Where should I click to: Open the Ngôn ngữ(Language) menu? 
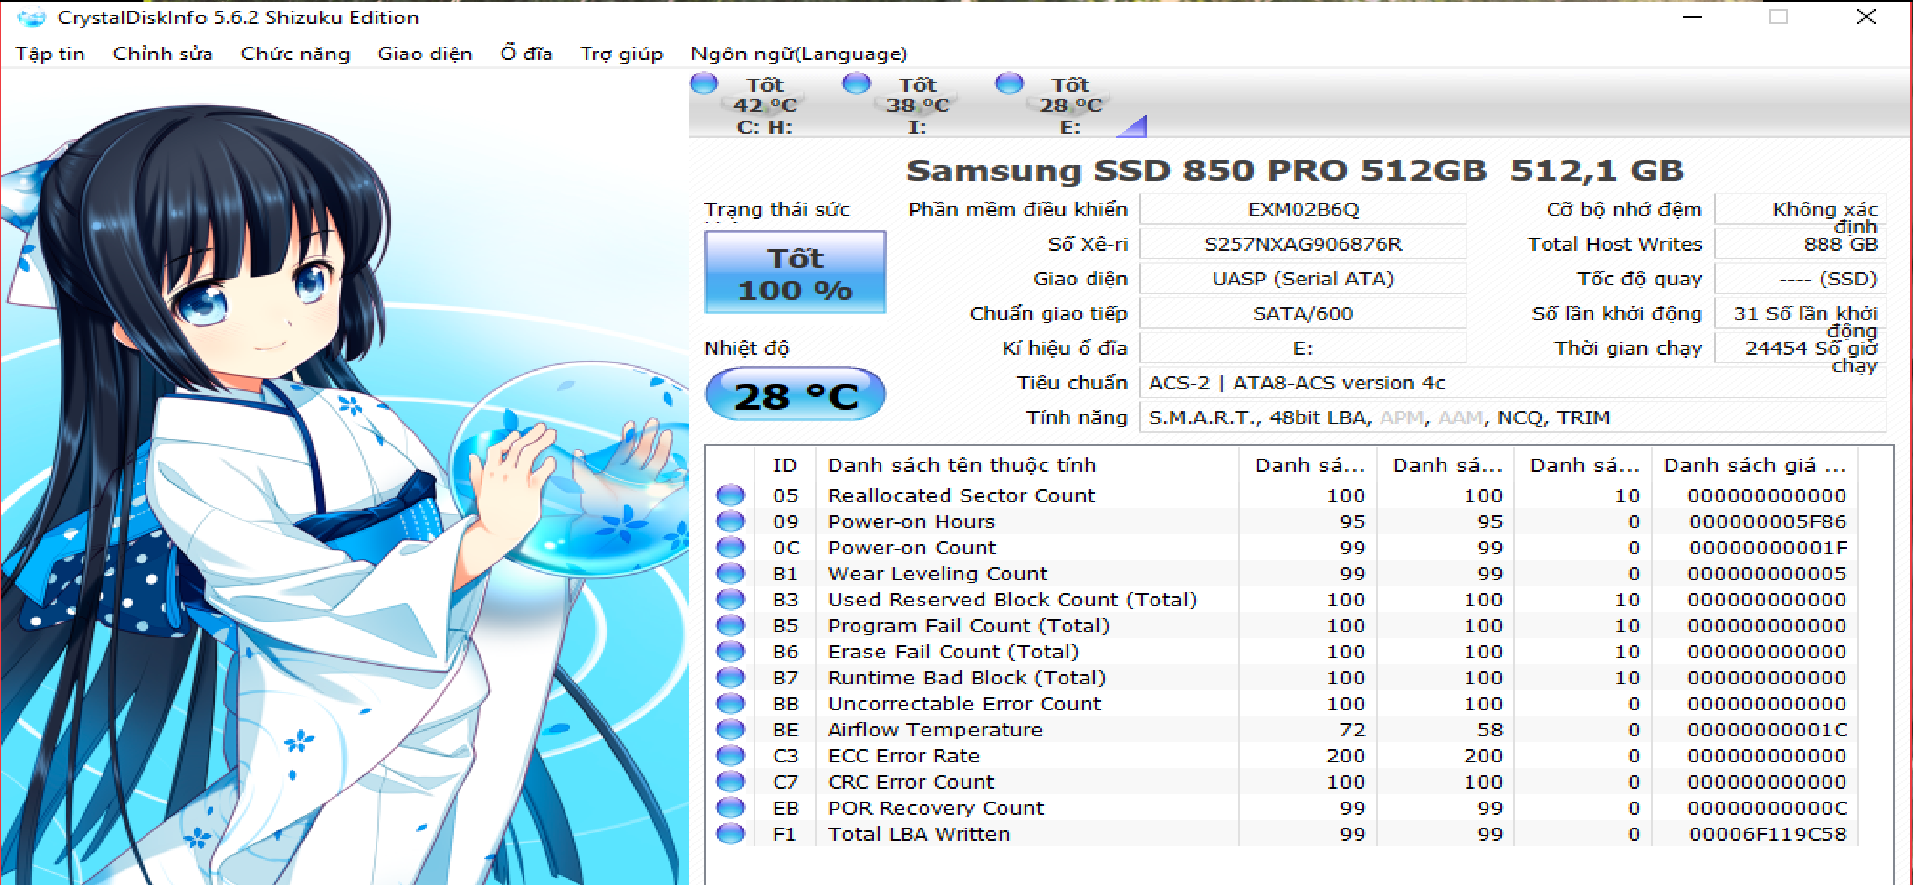(798, 54)
